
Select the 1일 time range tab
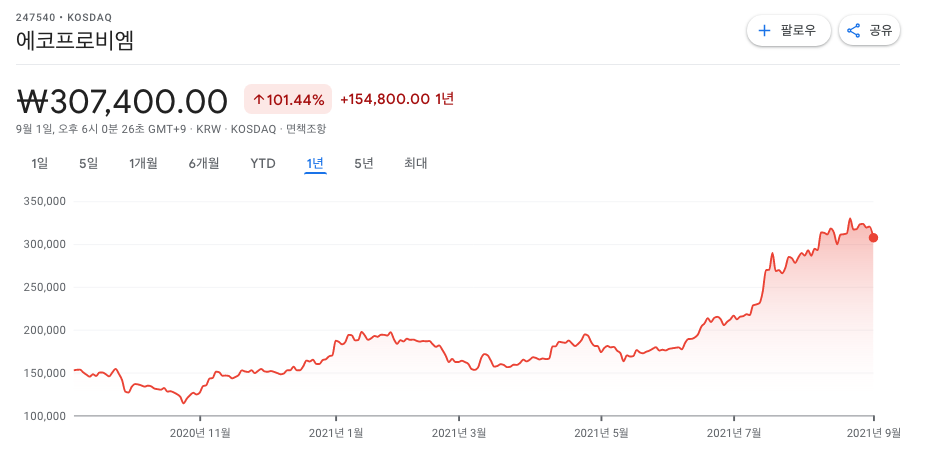(x=39, y=164)
